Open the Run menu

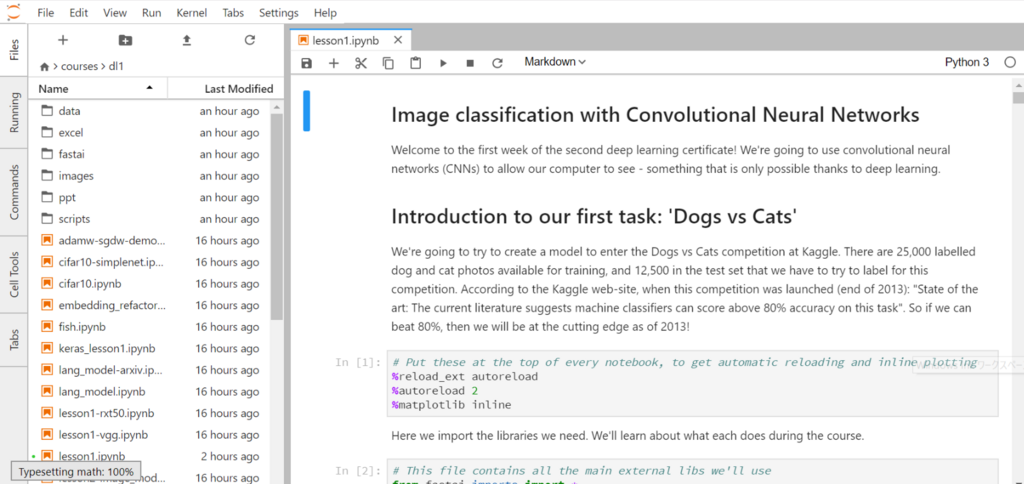(152, 12)
